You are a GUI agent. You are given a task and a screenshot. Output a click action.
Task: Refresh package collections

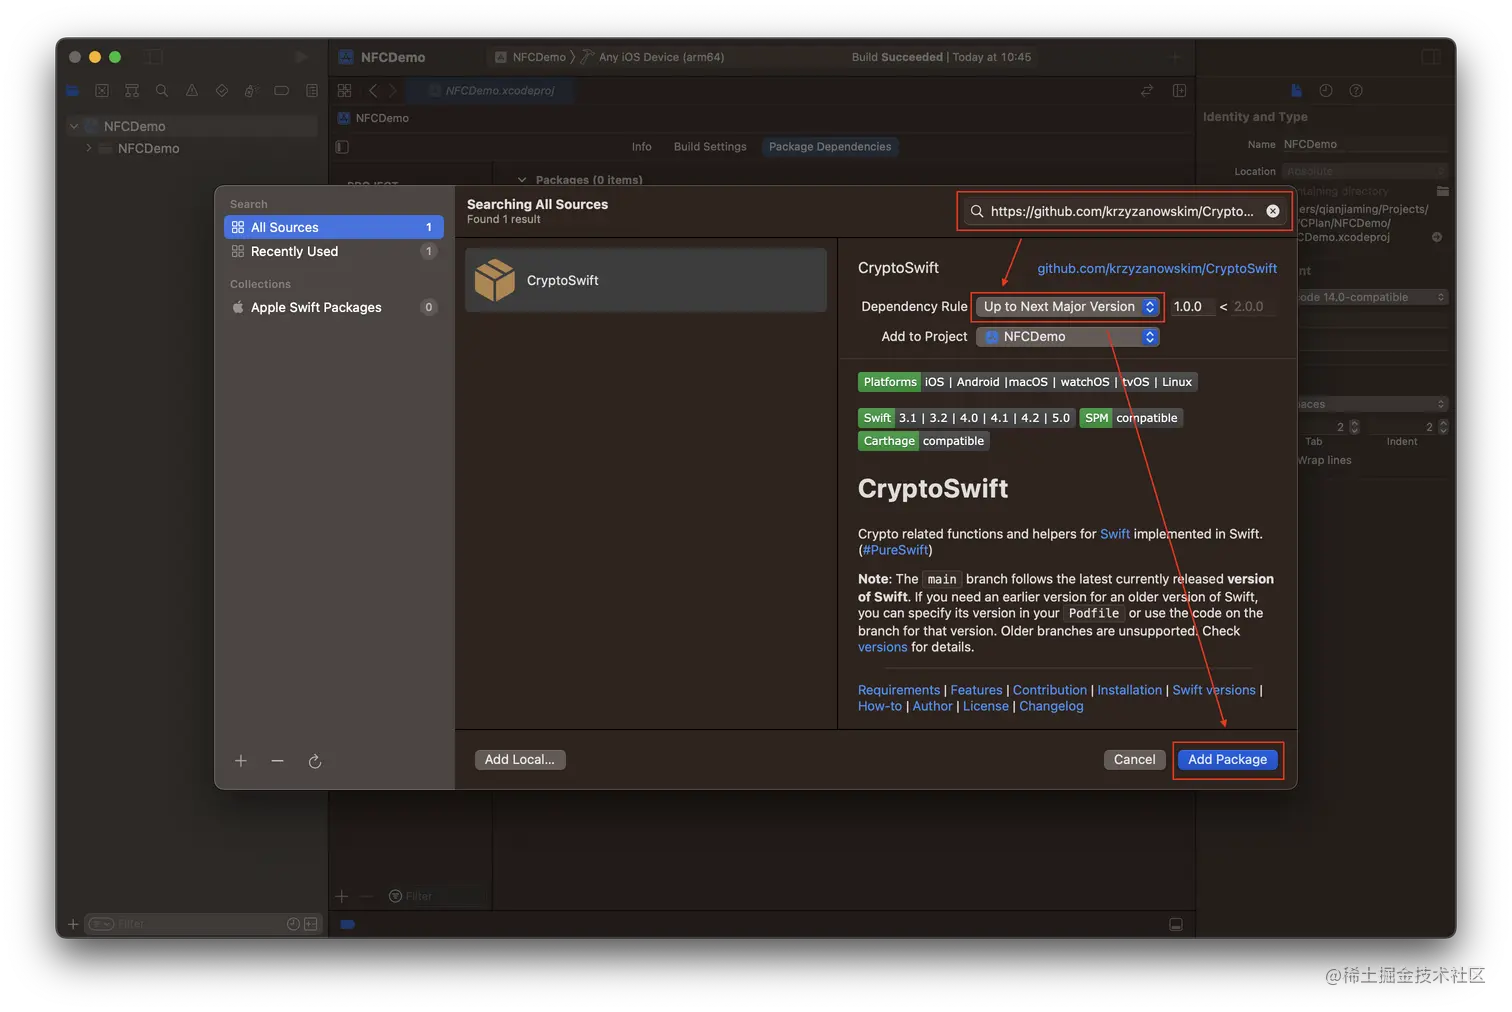click(x=315, y=761)
